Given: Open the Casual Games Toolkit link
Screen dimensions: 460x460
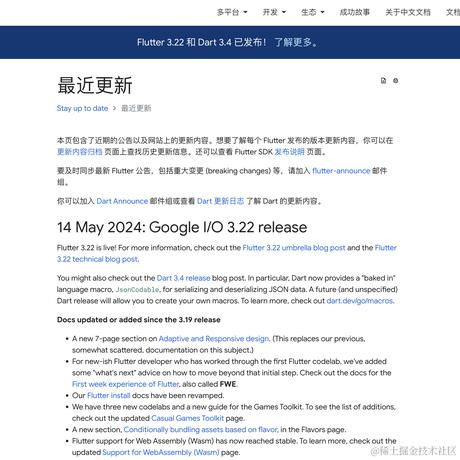Looking at the screenshot, I should click(188, 418).
